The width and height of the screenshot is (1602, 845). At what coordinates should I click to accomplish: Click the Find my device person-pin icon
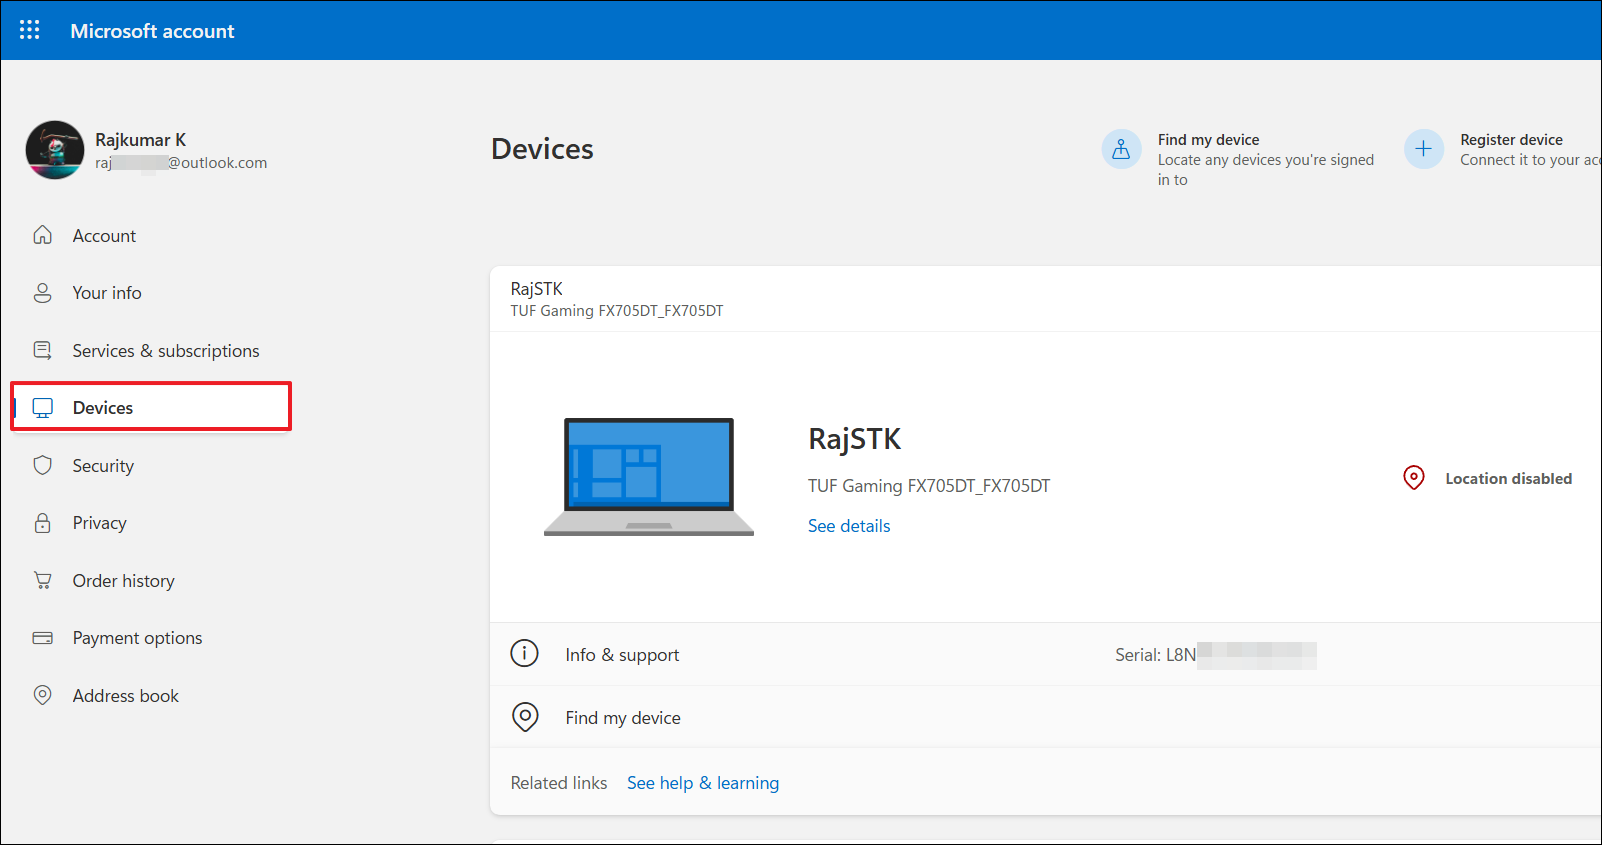pyautogui.click(x=1121, y=149)
